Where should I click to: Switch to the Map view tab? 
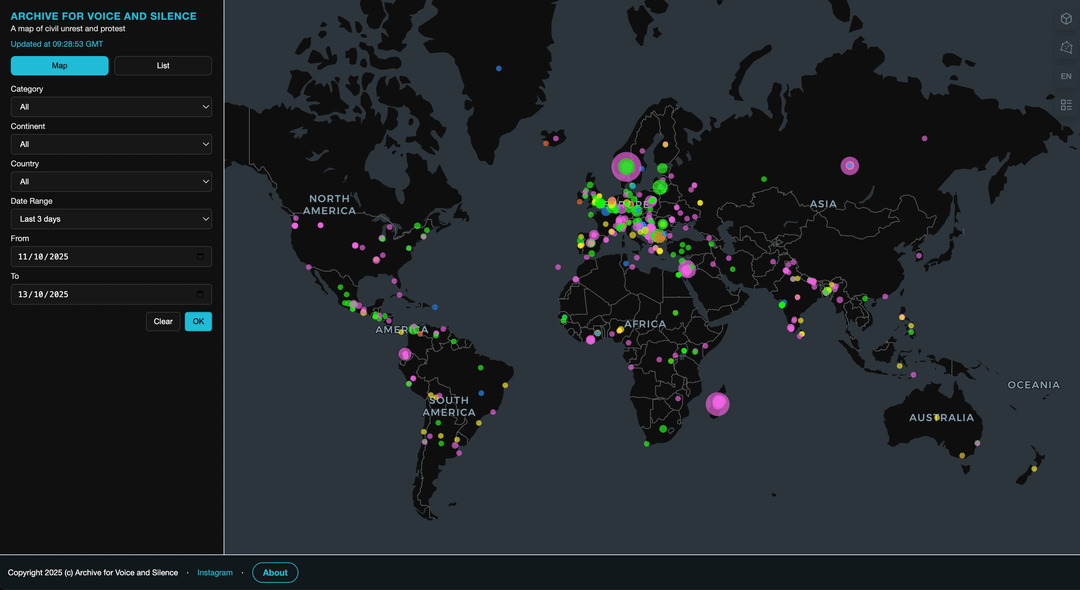[60, 66]
